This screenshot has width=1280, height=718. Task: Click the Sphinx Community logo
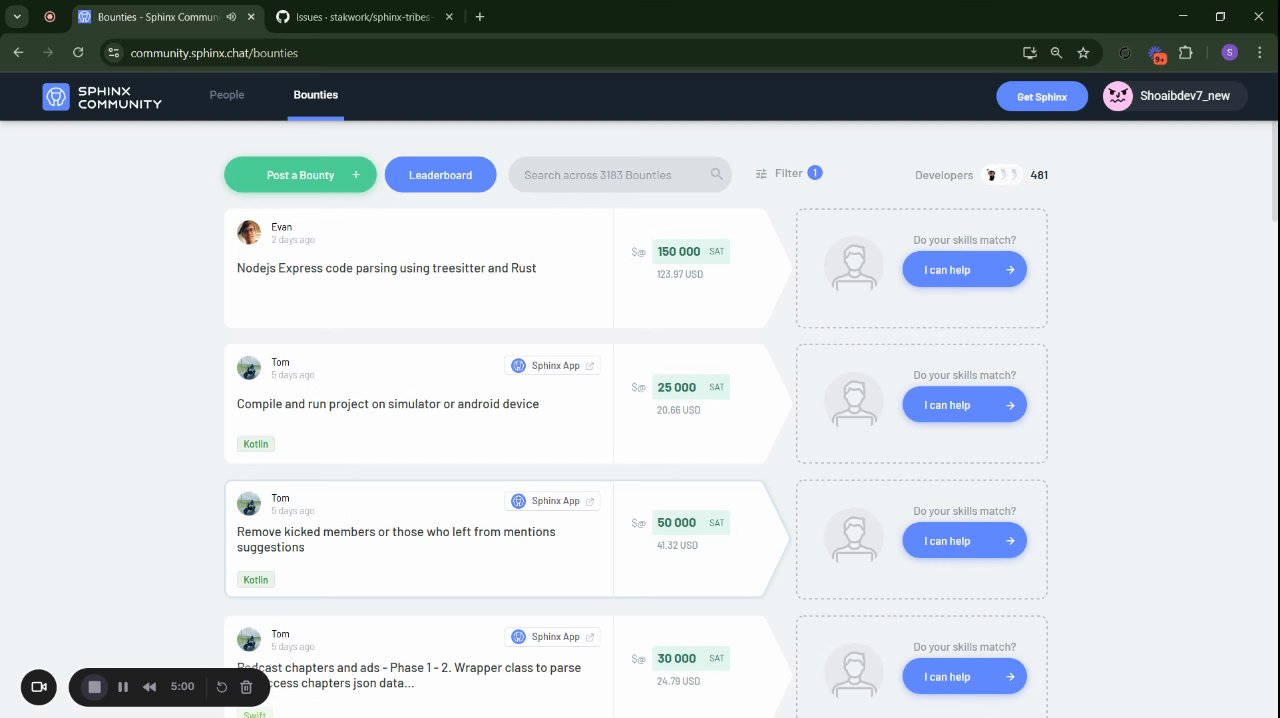coord(102,96)
